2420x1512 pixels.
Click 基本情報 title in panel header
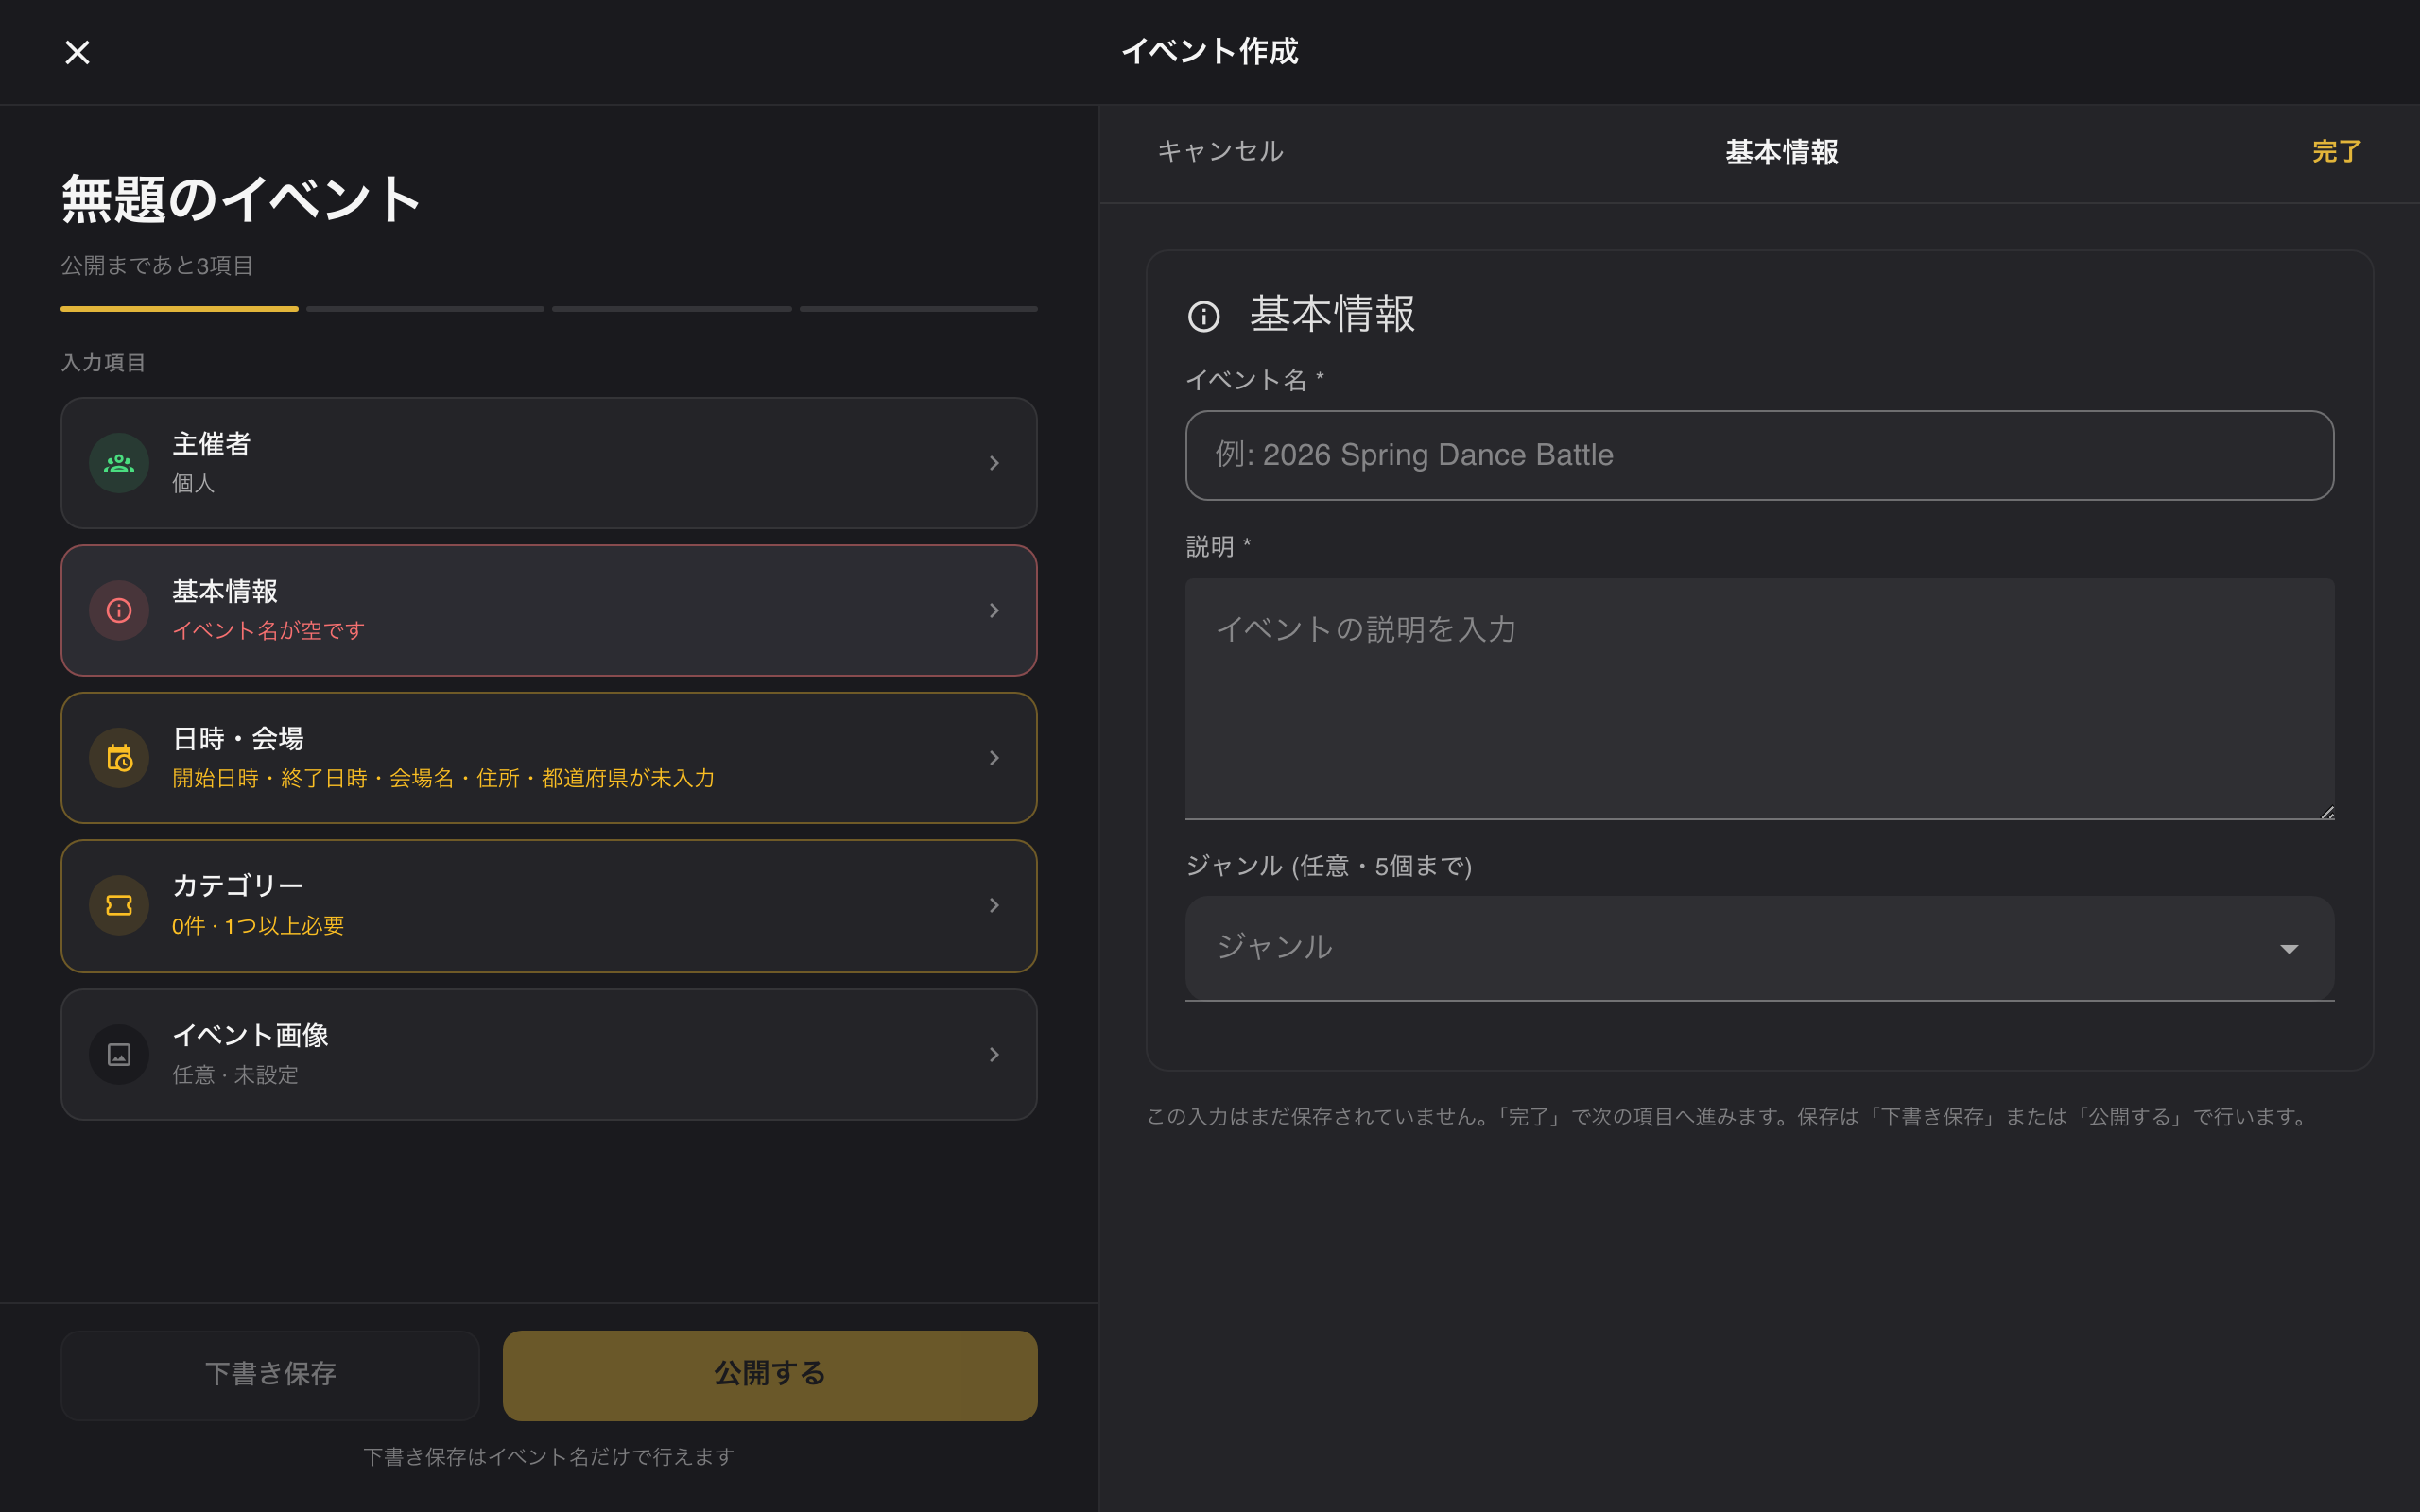point(1781,152)
